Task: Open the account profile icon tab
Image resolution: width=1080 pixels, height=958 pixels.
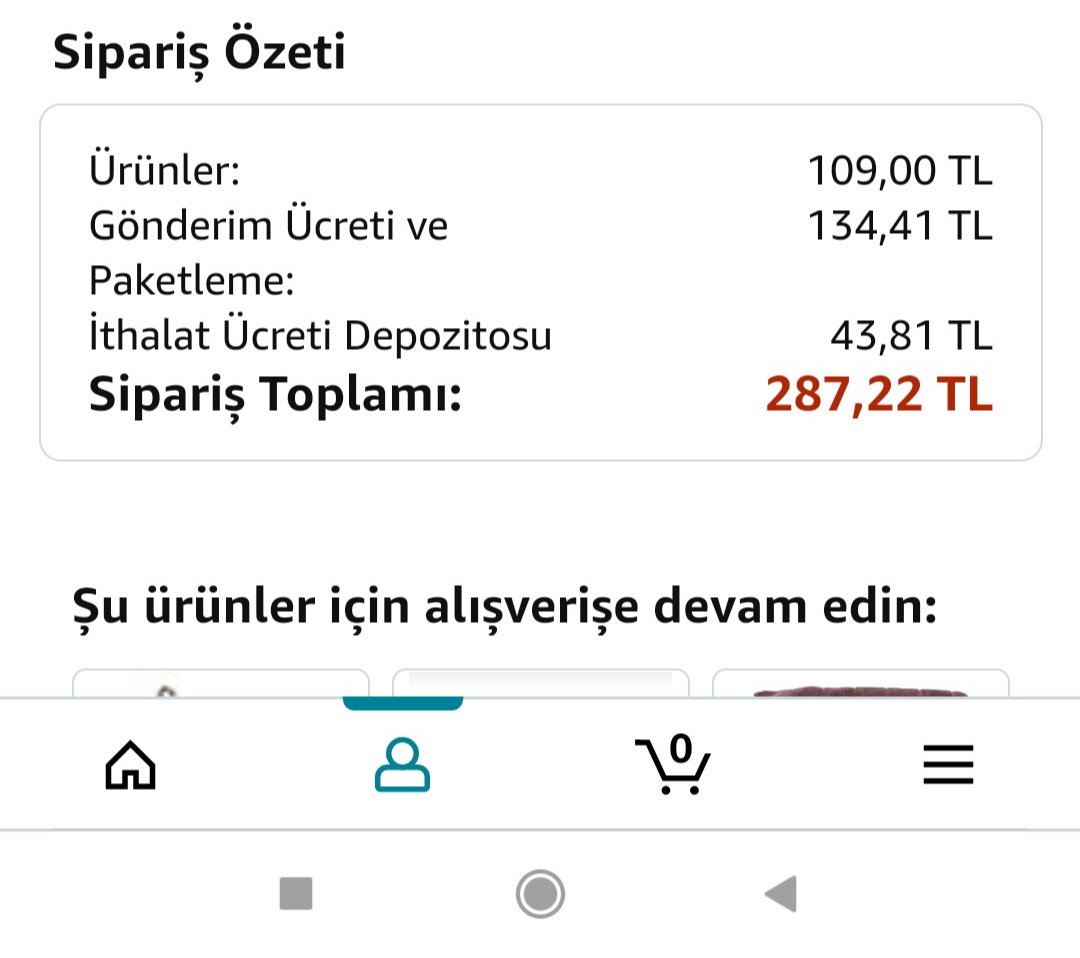Action: pyautogui.click(x=402, y=766)
